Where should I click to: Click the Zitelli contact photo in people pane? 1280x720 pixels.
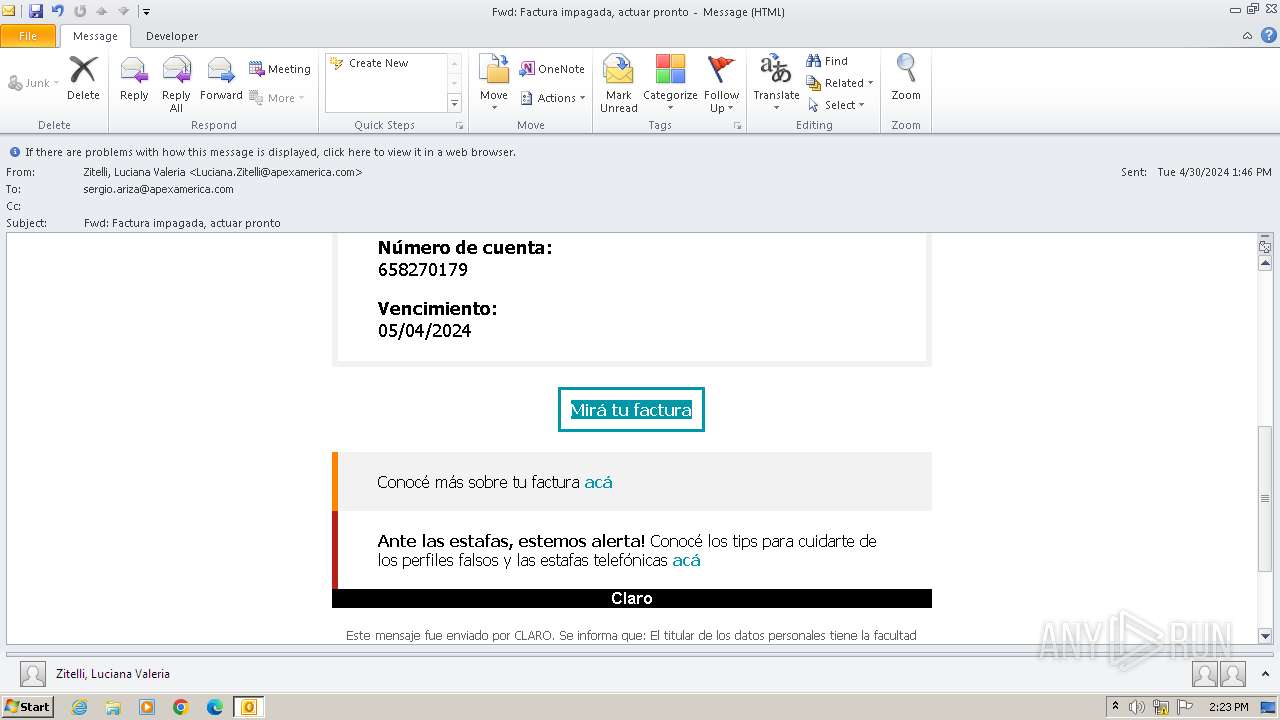click(x=33, y=674)
